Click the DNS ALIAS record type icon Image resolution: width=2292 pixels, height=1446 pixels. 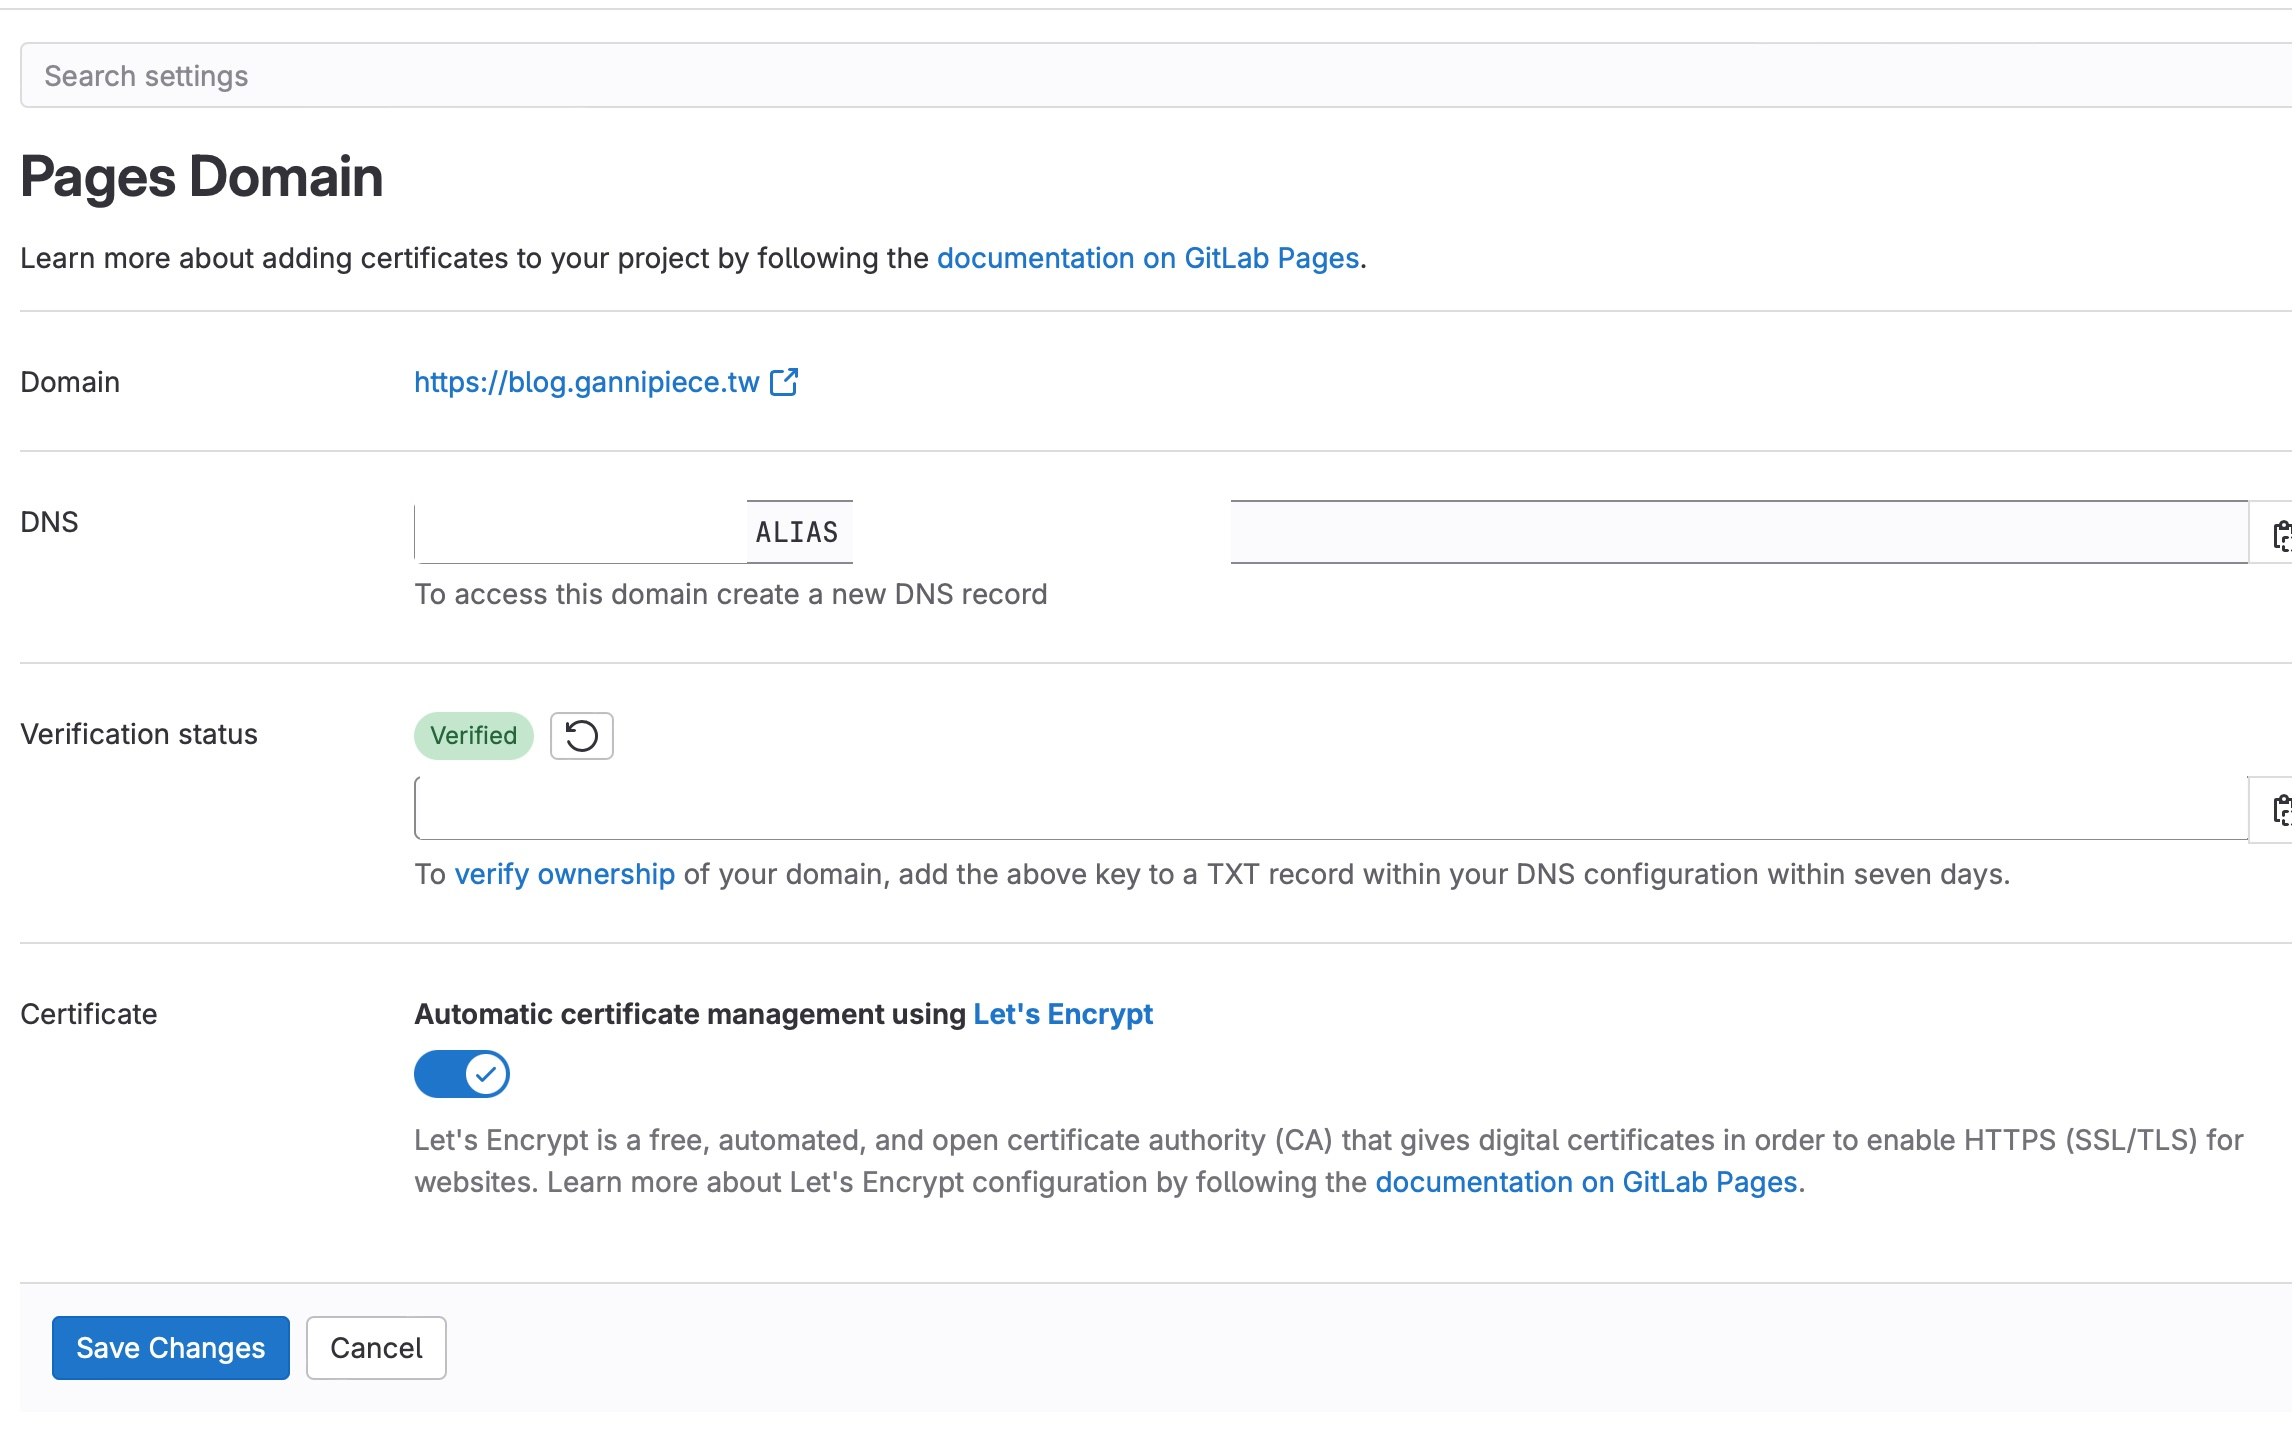tap(796, 530)
